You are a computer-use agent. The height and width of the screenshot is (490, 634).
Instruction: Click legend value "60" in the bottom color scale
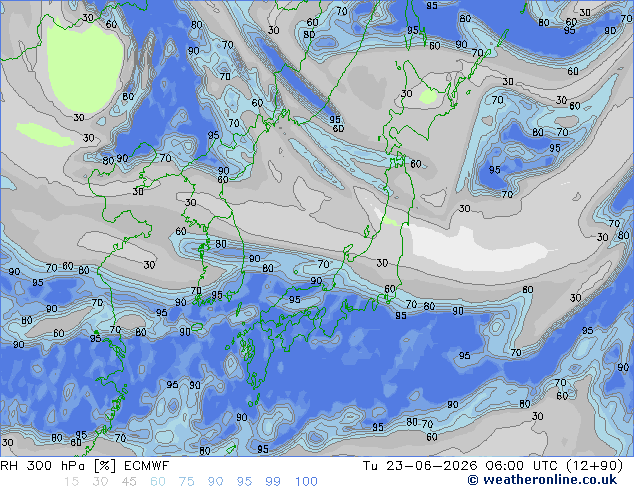coord(158,482)
